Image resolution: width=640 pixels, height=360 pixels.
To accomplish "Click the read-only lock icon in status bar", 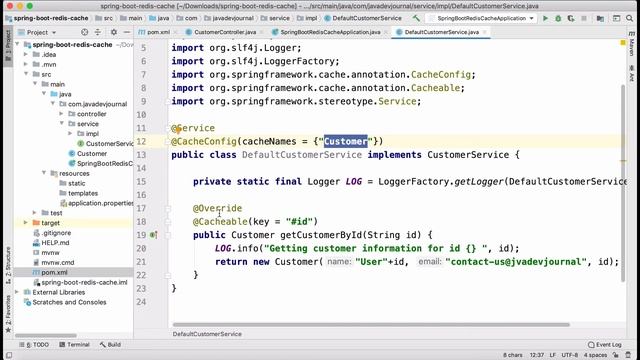I will click(x=616, y=355).
